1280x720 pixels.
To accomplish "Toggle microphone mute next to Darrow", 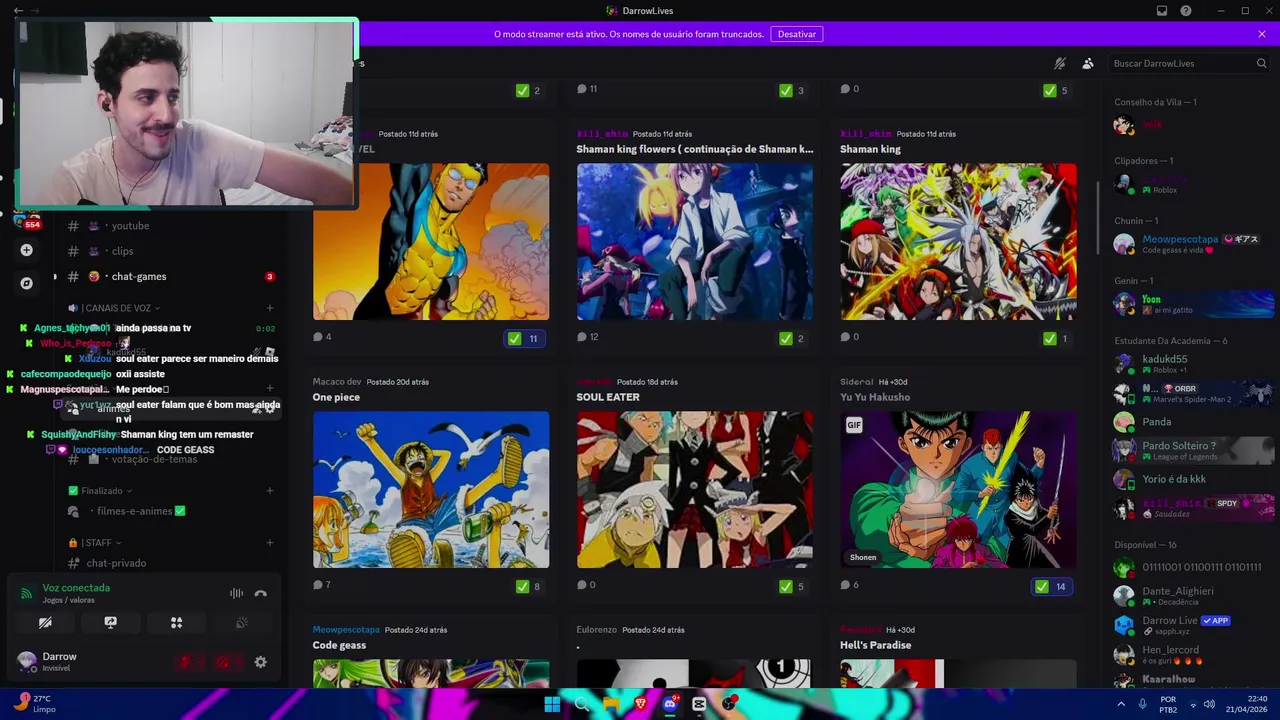I will [185, 662].
